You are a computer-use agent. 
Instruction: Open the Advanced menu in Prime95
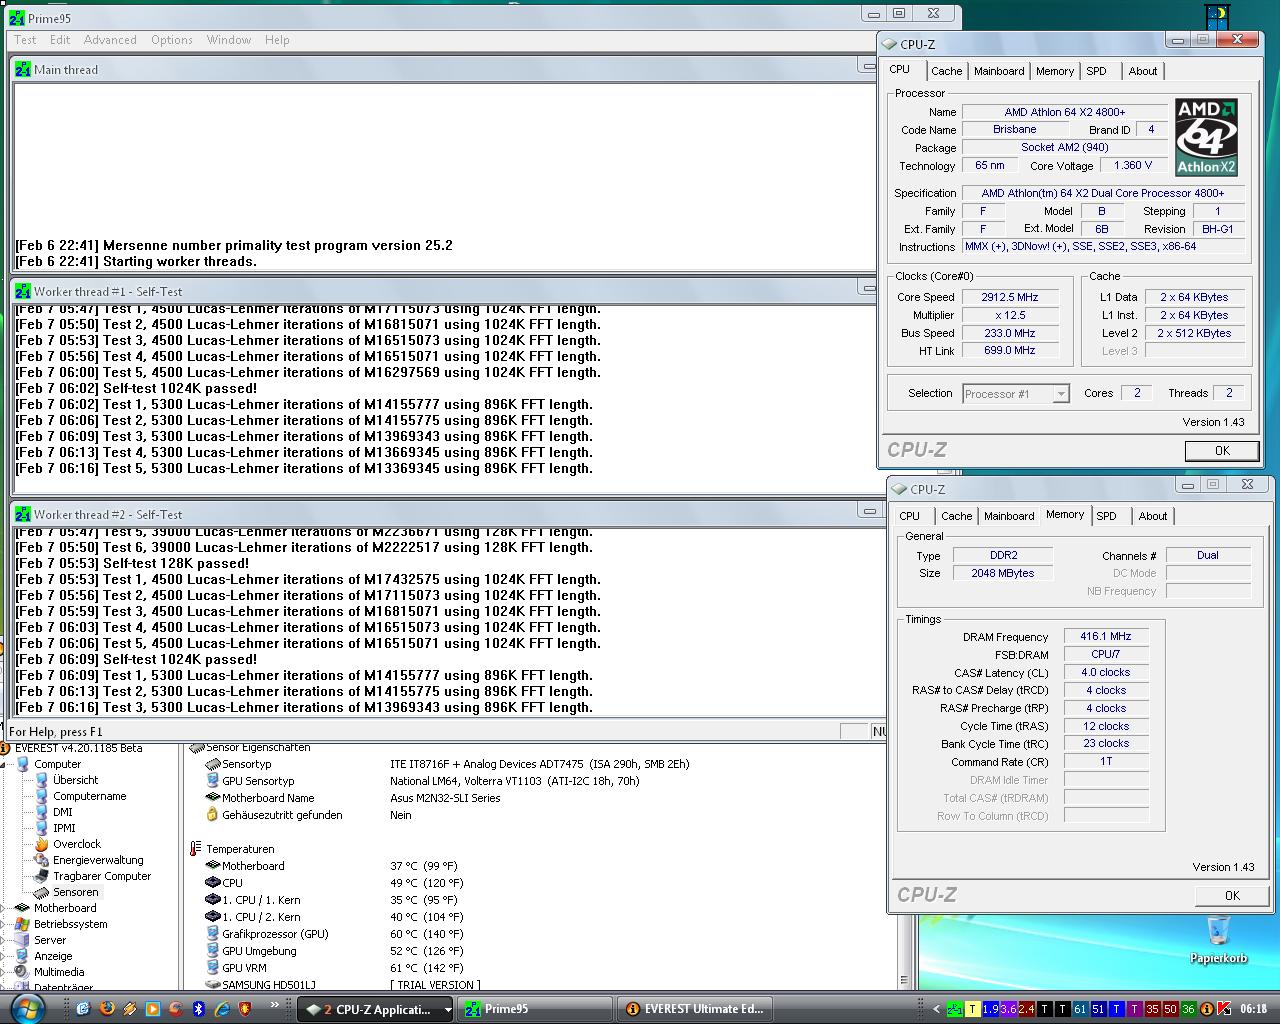(110, 40)
